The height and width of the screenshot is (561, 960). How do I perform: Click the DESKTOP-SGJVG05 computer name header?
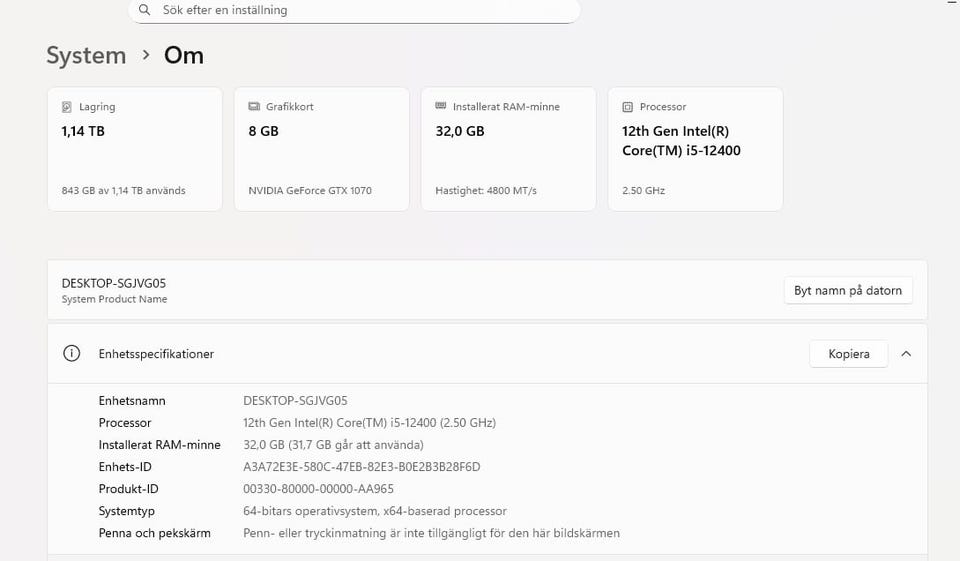click(x=114, y=284)
